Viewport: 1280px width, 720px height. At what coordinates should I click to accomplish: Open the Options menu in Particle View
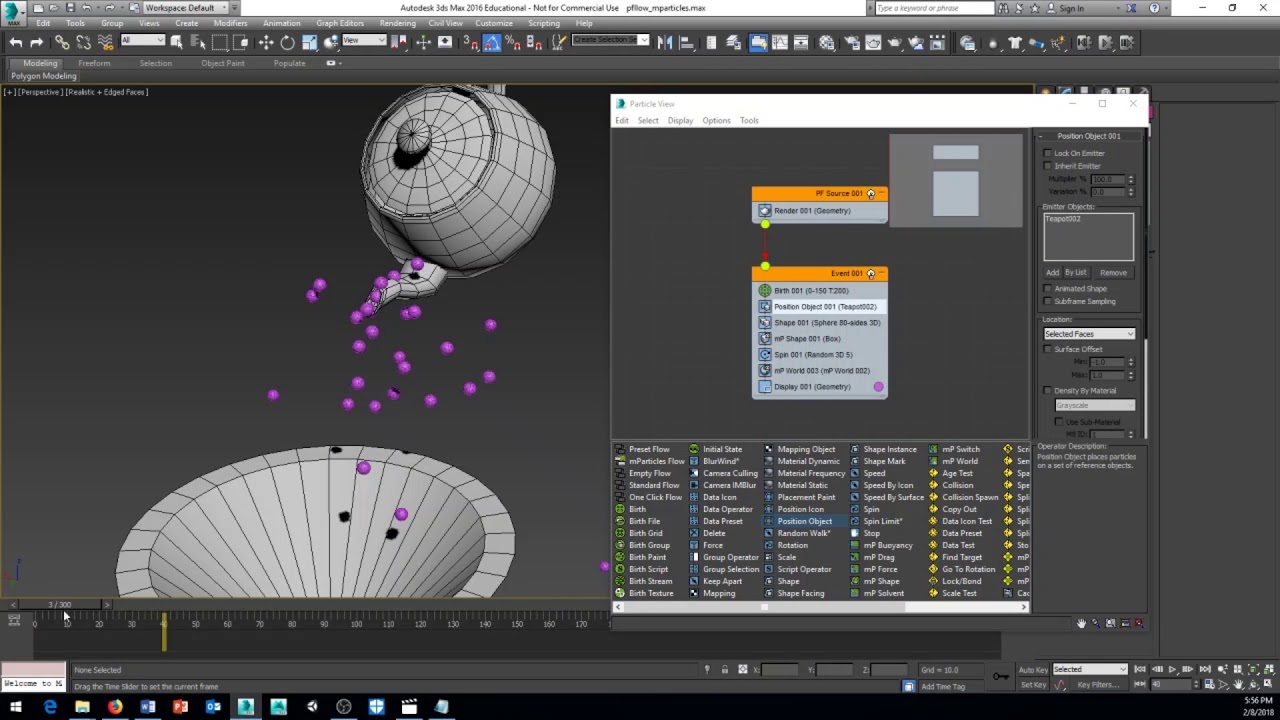(716, 120)
